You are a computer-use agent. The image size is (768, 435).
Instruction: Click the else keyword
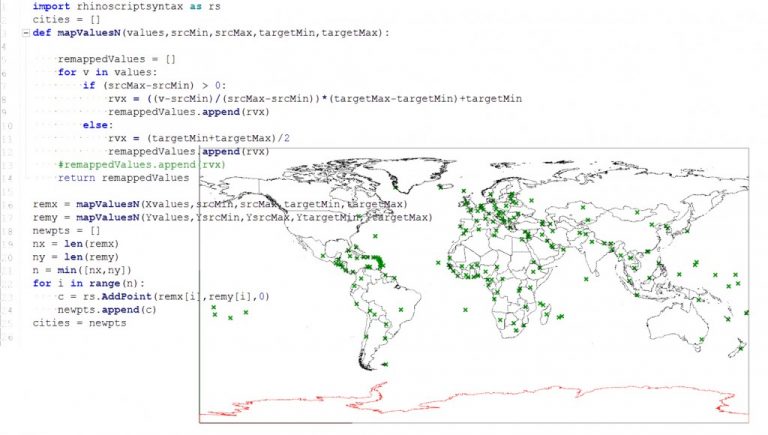click(x=97, y=125)
